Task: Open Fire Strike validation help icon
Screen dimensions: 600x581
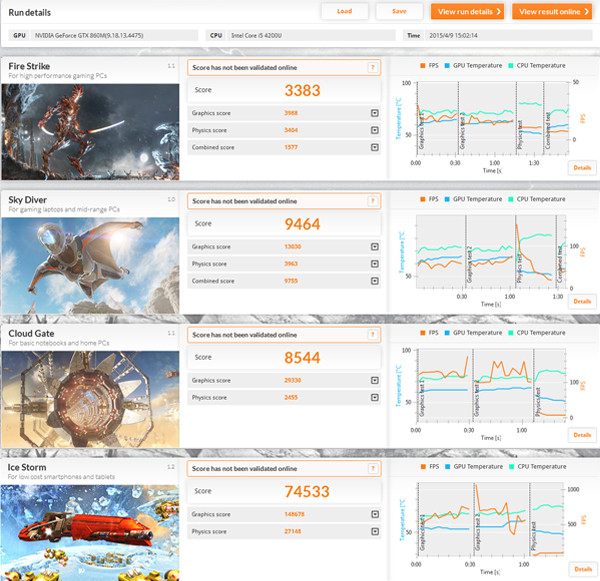Action: [x=372, y=67]
